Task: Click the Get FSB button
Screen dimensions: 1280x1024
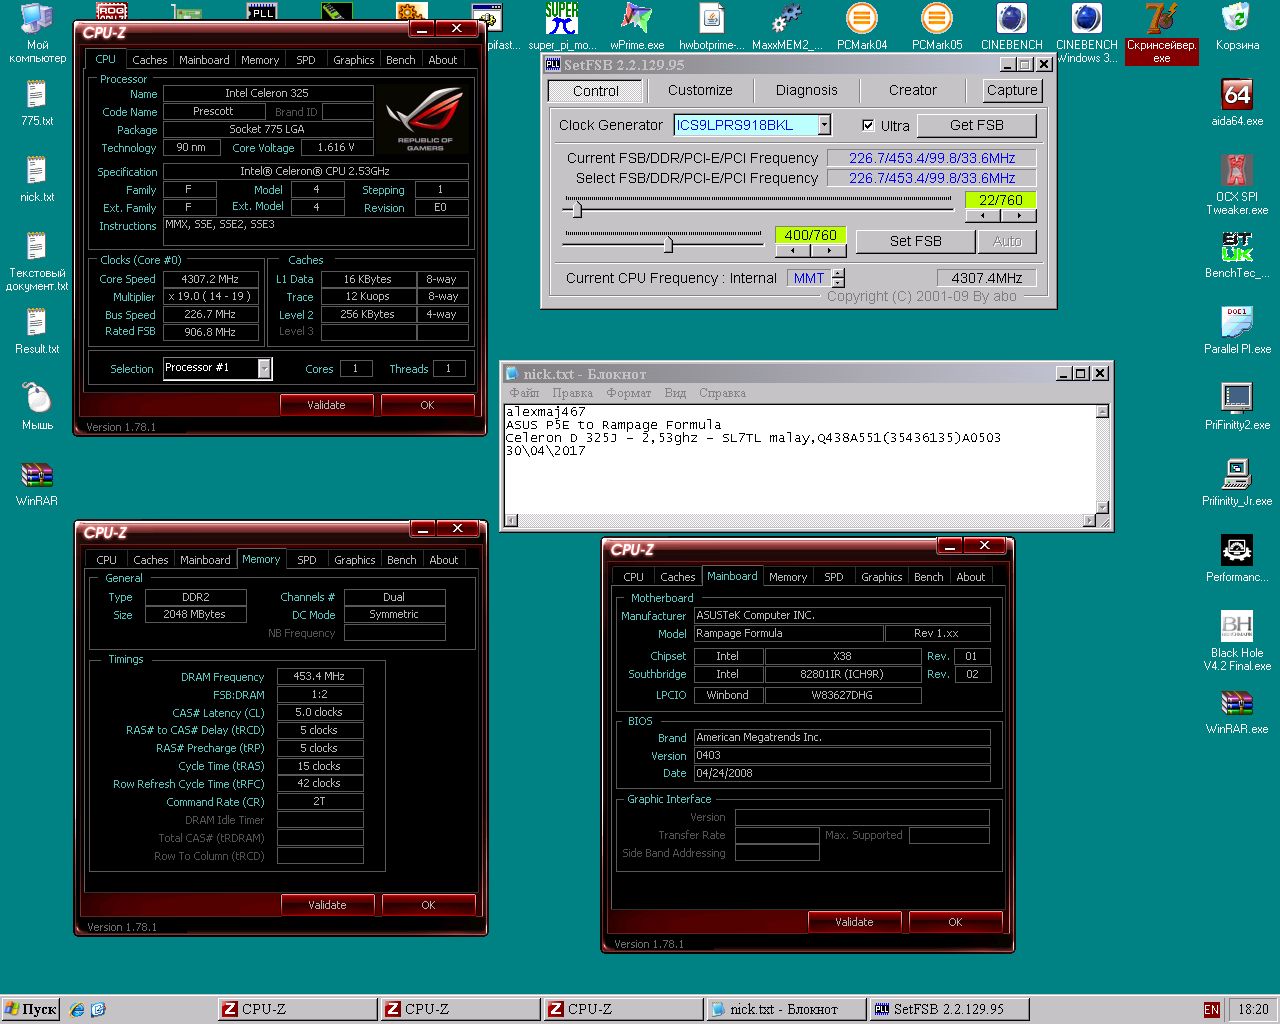Action: coord(977,125)
